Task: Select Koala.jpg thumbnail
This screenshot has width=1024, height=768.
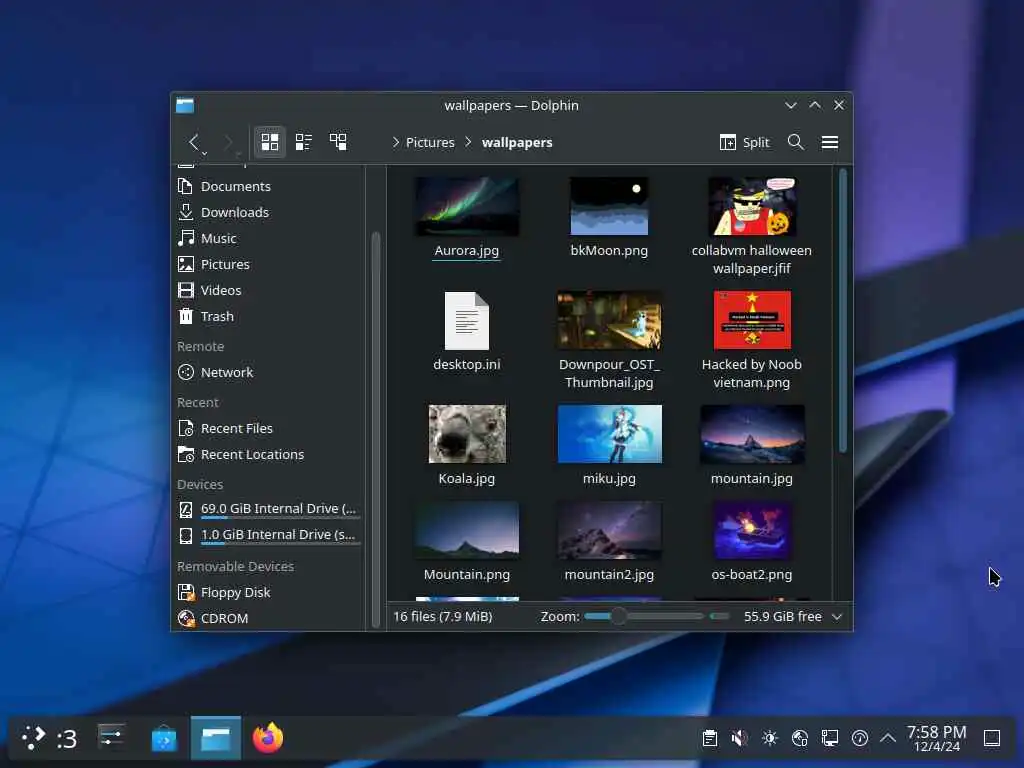Action: point(467,434)
